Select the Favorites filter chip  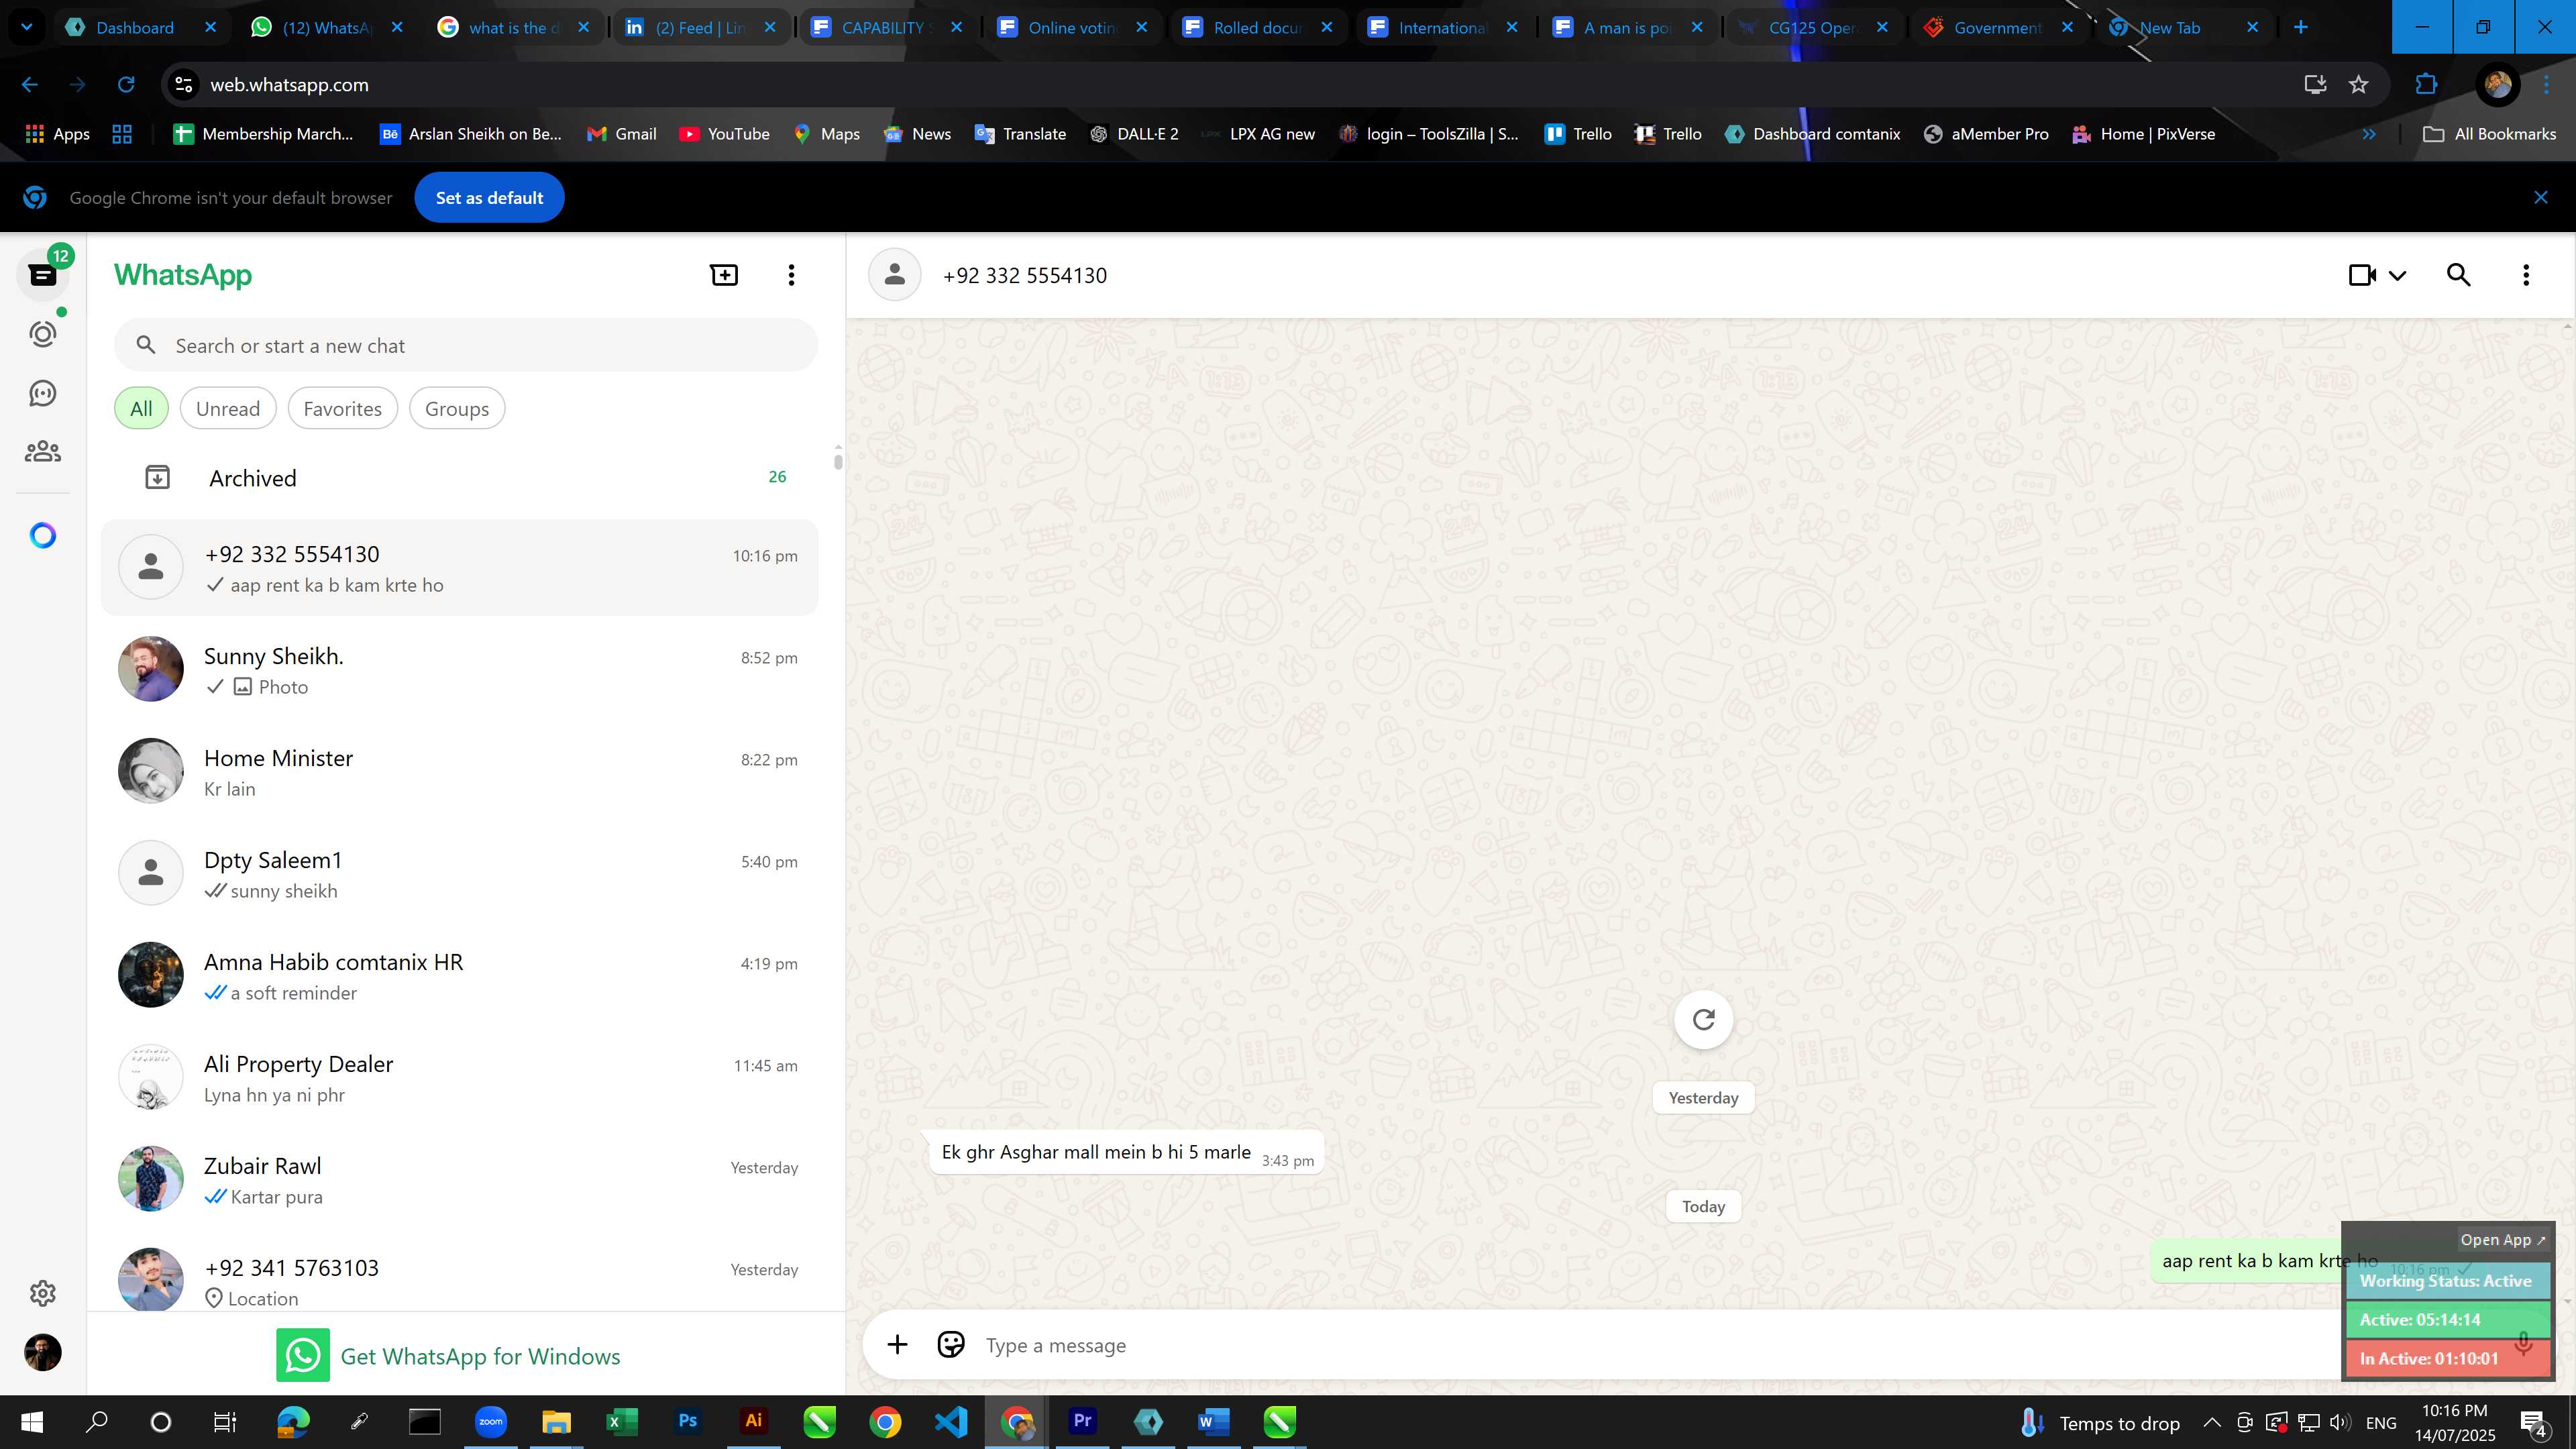(x=343, y=409)
